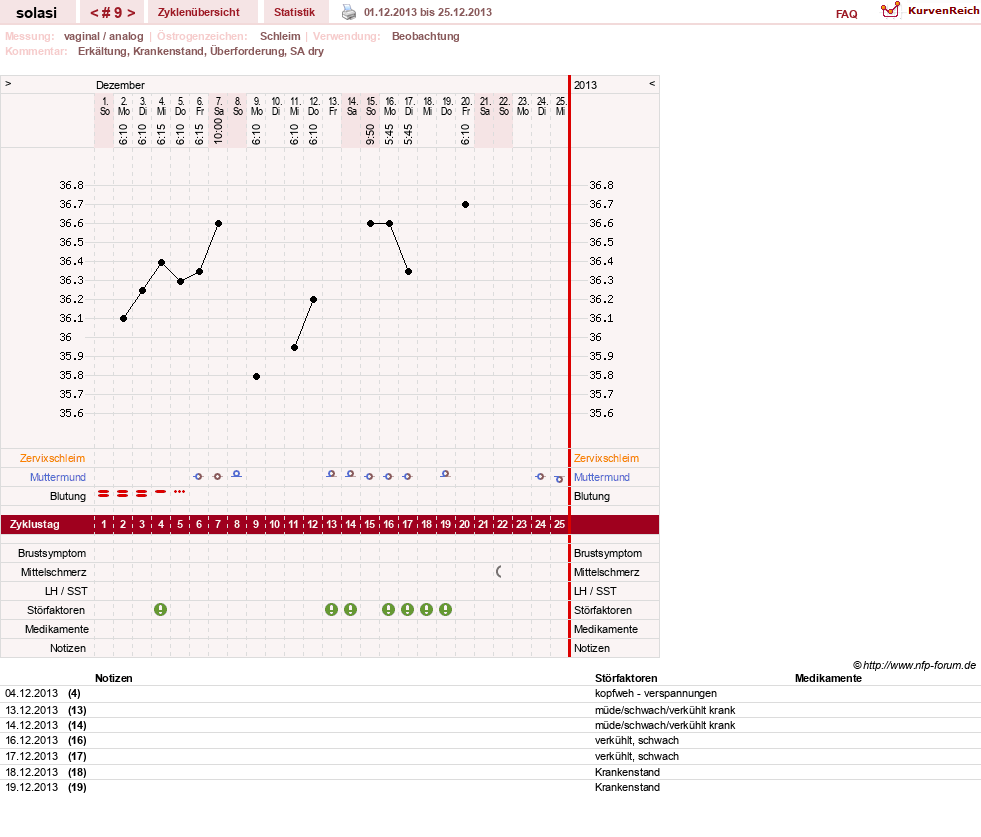This screenshot has width=981, height=837.
Task: Click the Störfaktoren alert on cycle day 16
Action: click(x=389, y=609)
